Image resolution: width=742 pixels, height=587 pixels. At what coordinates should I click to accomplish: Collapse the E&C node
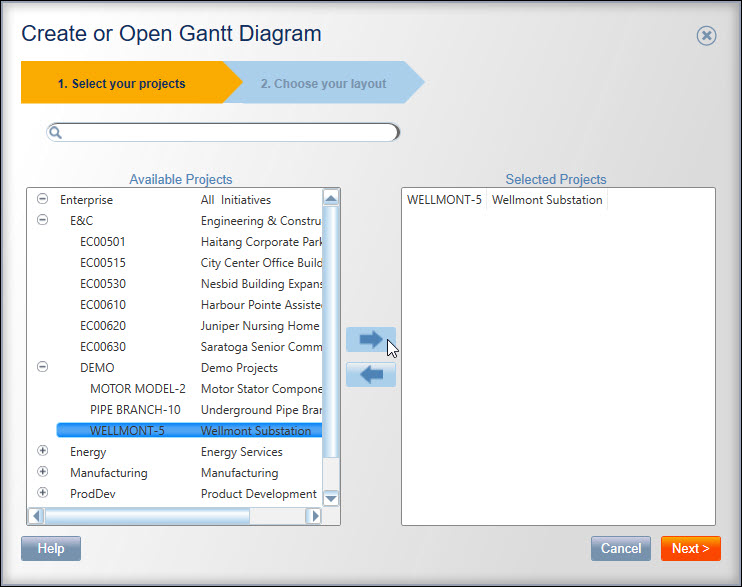[x=43, y=220]
